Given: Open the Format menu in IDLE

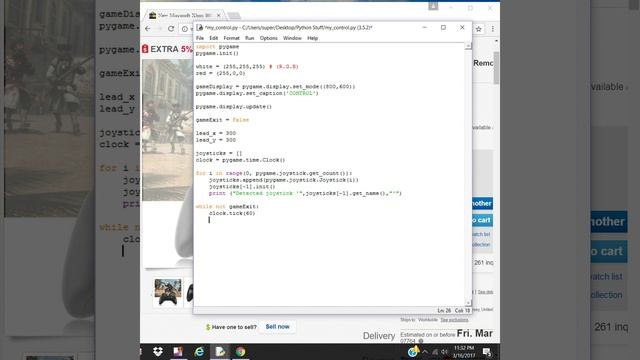Looking at the screenshot, I should tap(231, 38).
